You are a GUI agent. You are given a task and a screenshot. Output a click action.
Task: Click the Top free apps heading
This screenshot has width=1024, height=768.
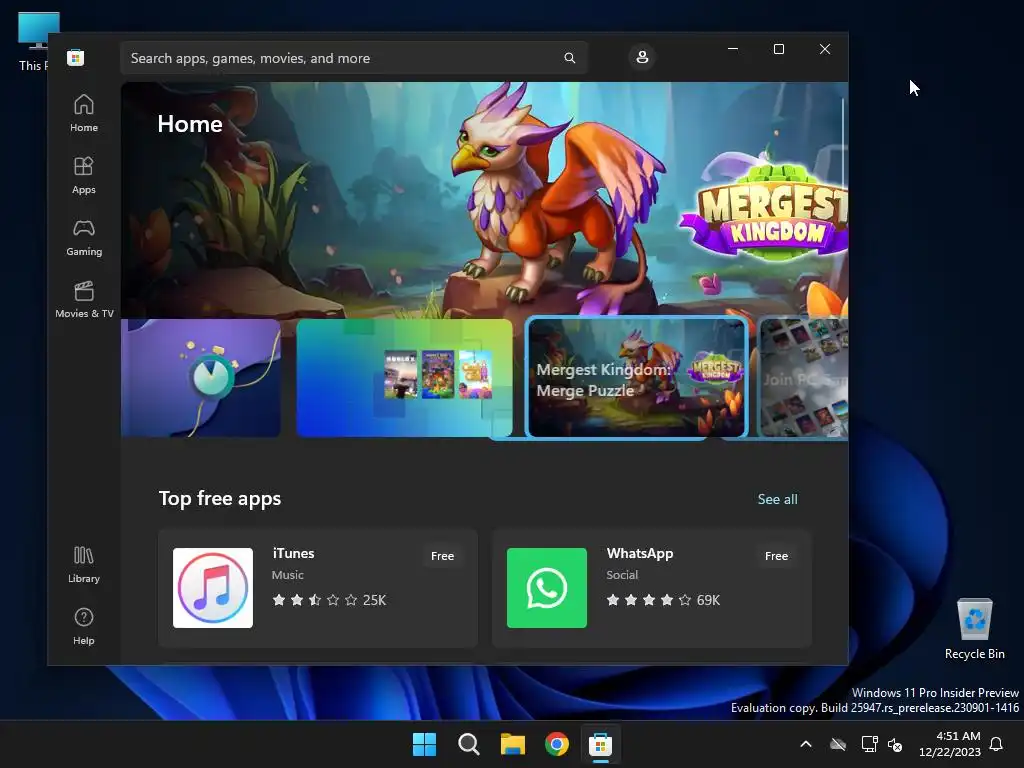[220, 498]
